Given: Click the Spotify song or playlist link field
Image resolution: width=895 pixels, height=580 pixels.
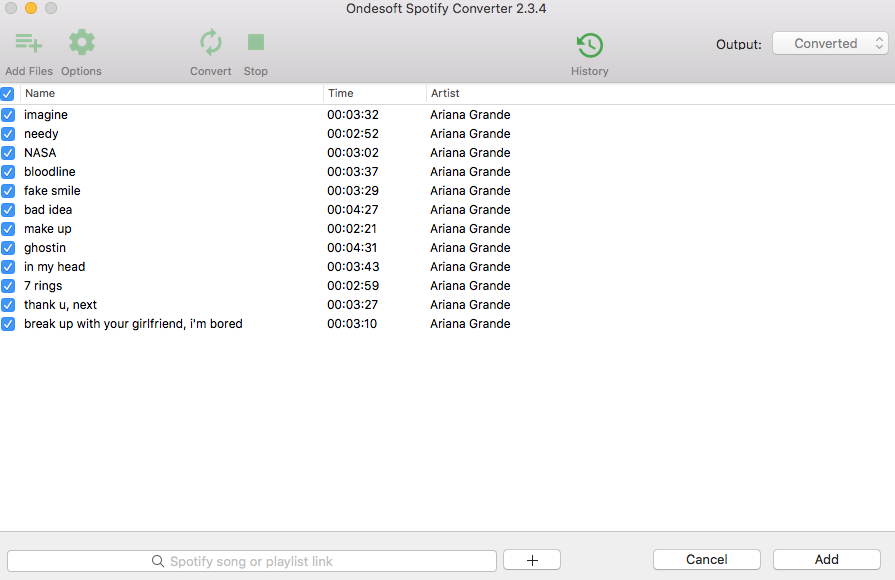Looking at the screenshot, I should pos(252,561).
